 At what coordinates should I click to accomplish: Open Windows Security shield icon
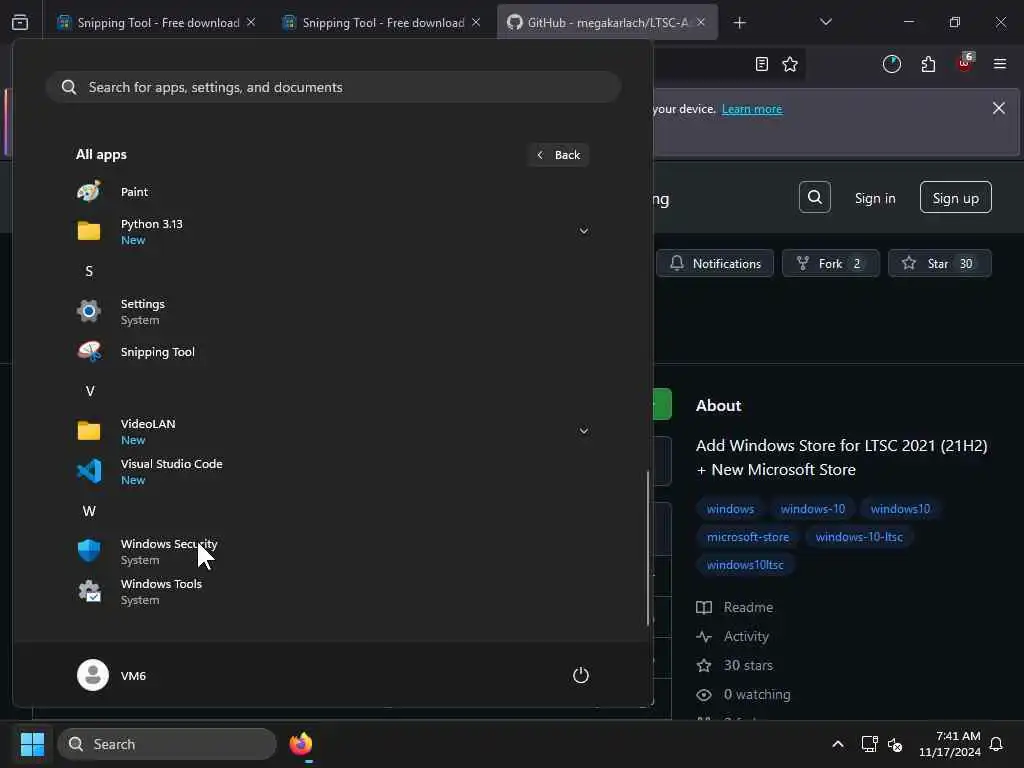coord(89,551)
